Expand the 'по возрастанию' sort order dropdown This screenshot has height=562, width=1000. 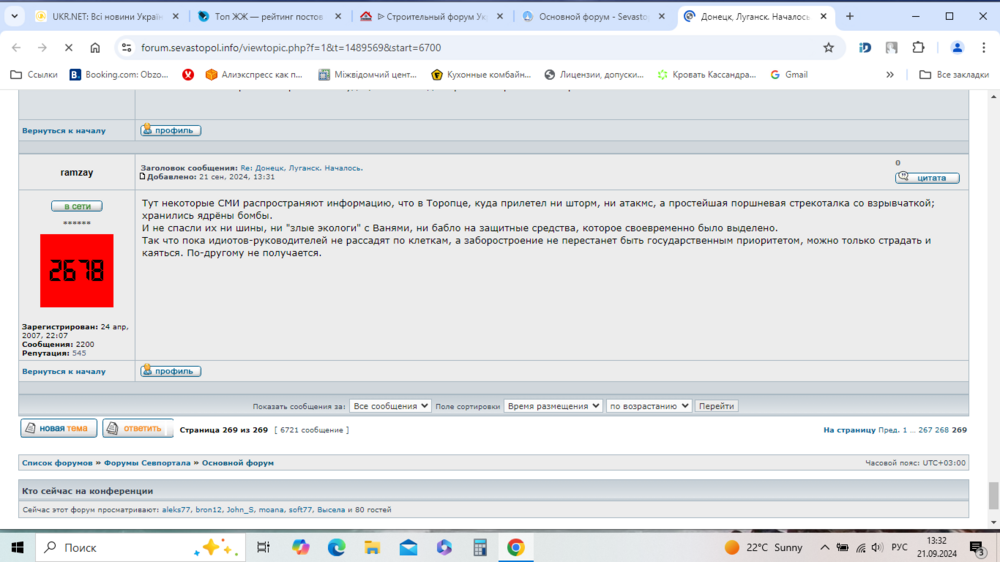click(x=649, y=406)
